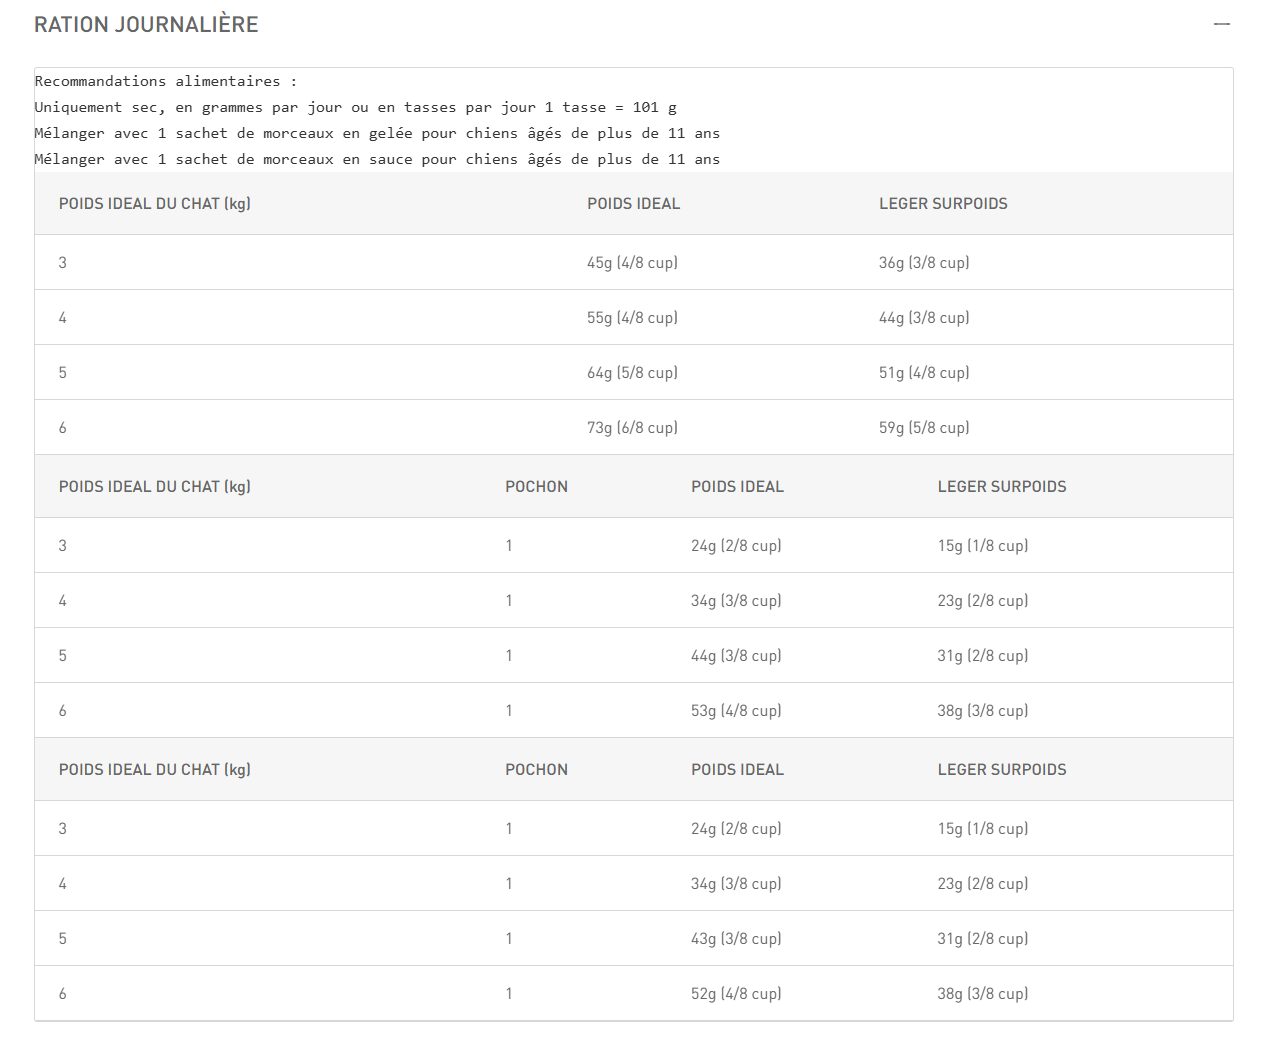This screenshot has width=1273, height=1042.
Task: Click the topmost POIDS IDEAL DU CHAT header
Action: point(154,204)
